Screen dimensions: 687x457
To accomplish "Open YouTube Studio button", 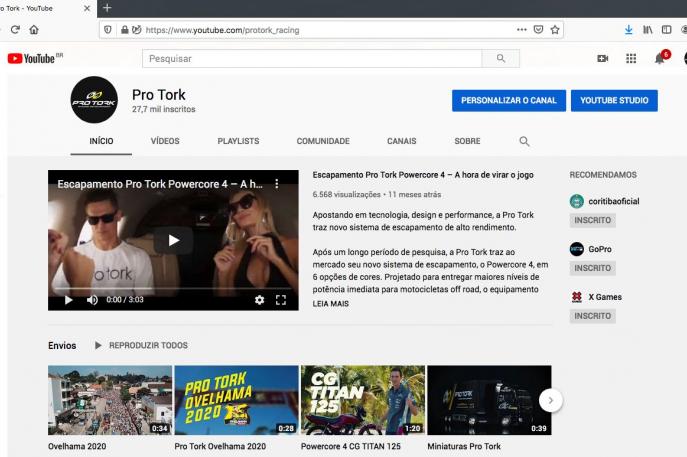I will [614, 100].
